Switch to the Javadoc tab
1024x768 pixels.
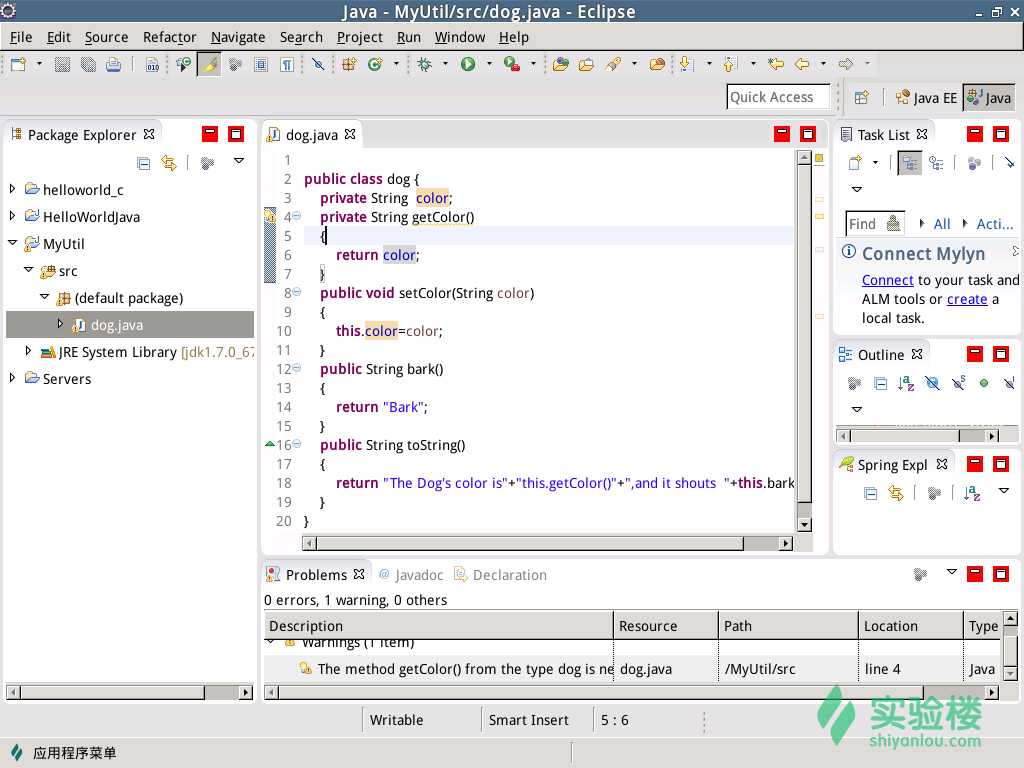tap(411, 575)
